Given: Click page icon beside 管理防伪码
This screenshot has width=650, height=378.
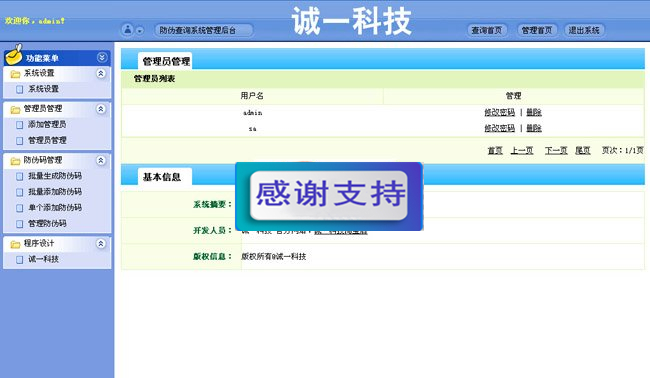Looking at the screenshot, I should tap(19, 224).
